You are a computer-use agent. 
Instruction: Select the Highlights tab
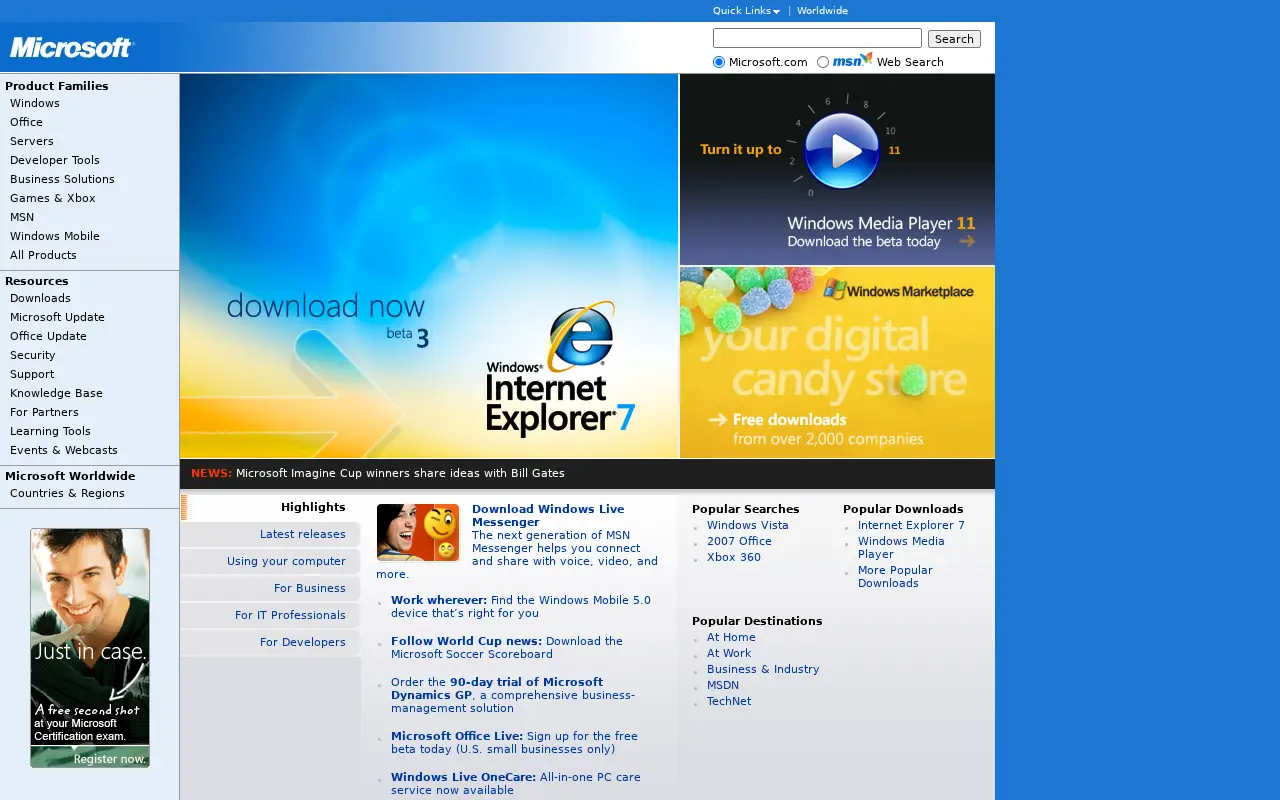pos(270,507)
